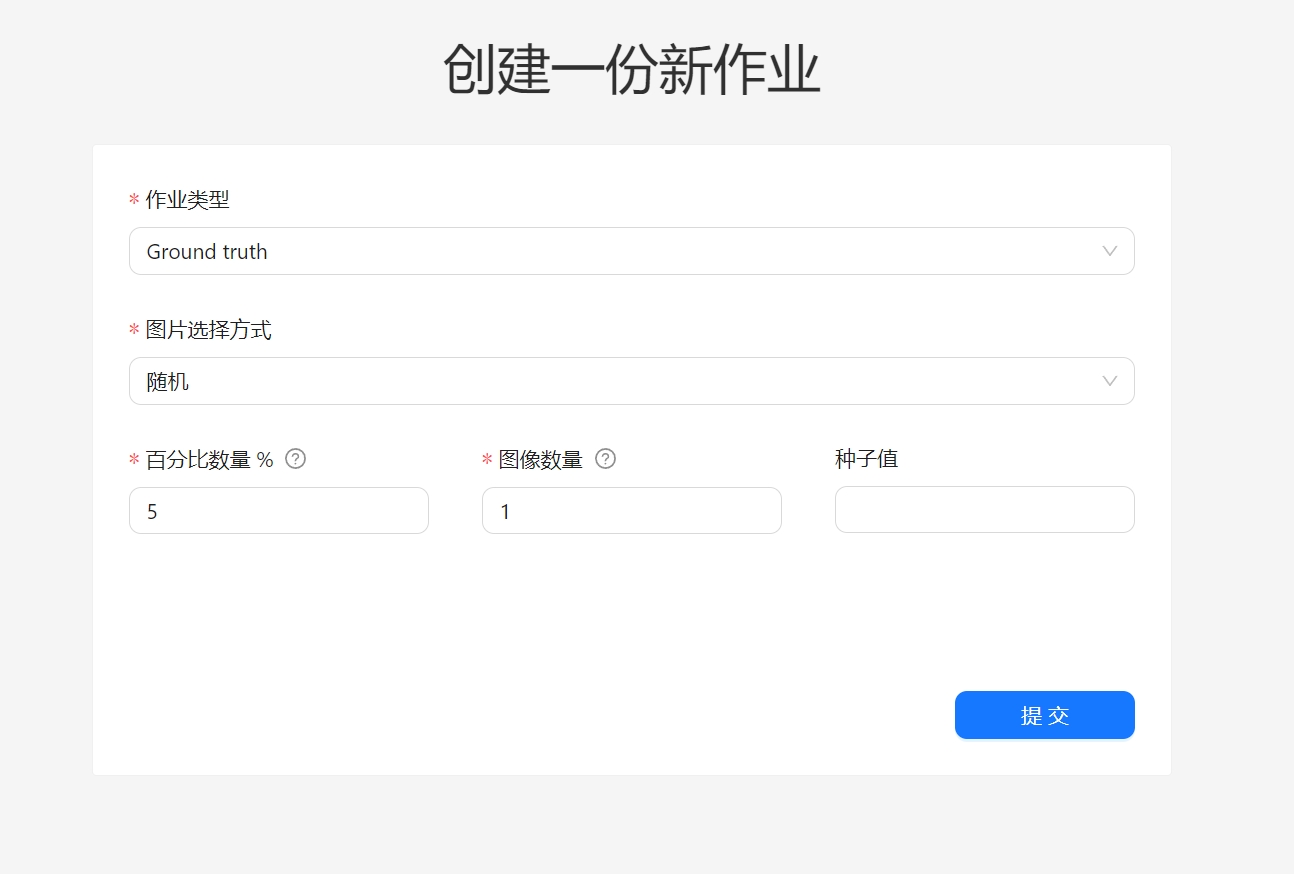Image resolution: width=1294 pixels, height=874 pixels.
Task: Open the 作业类型 dropdown showing Ground truth
Action: point(620,251)
